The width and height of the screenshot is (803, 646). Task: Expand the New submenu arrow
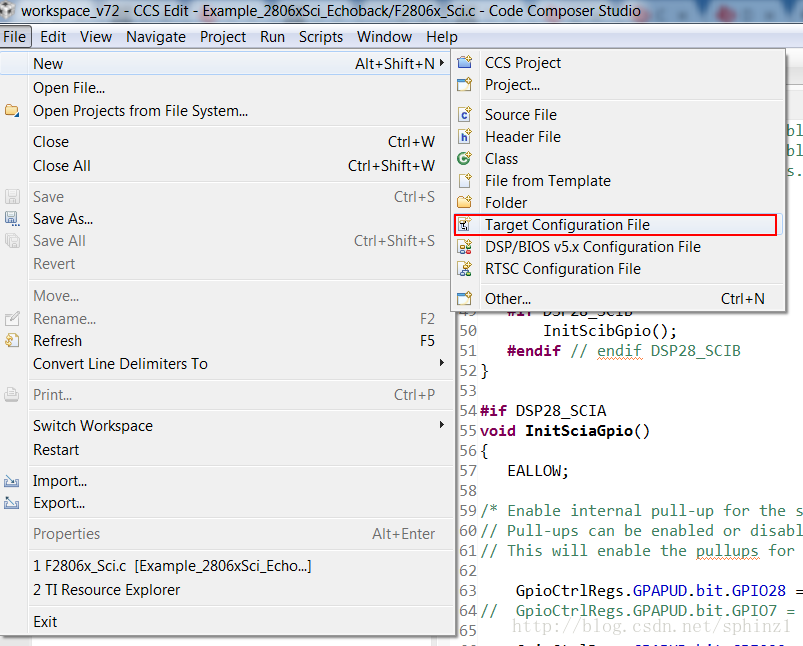[x=441, y=62]
